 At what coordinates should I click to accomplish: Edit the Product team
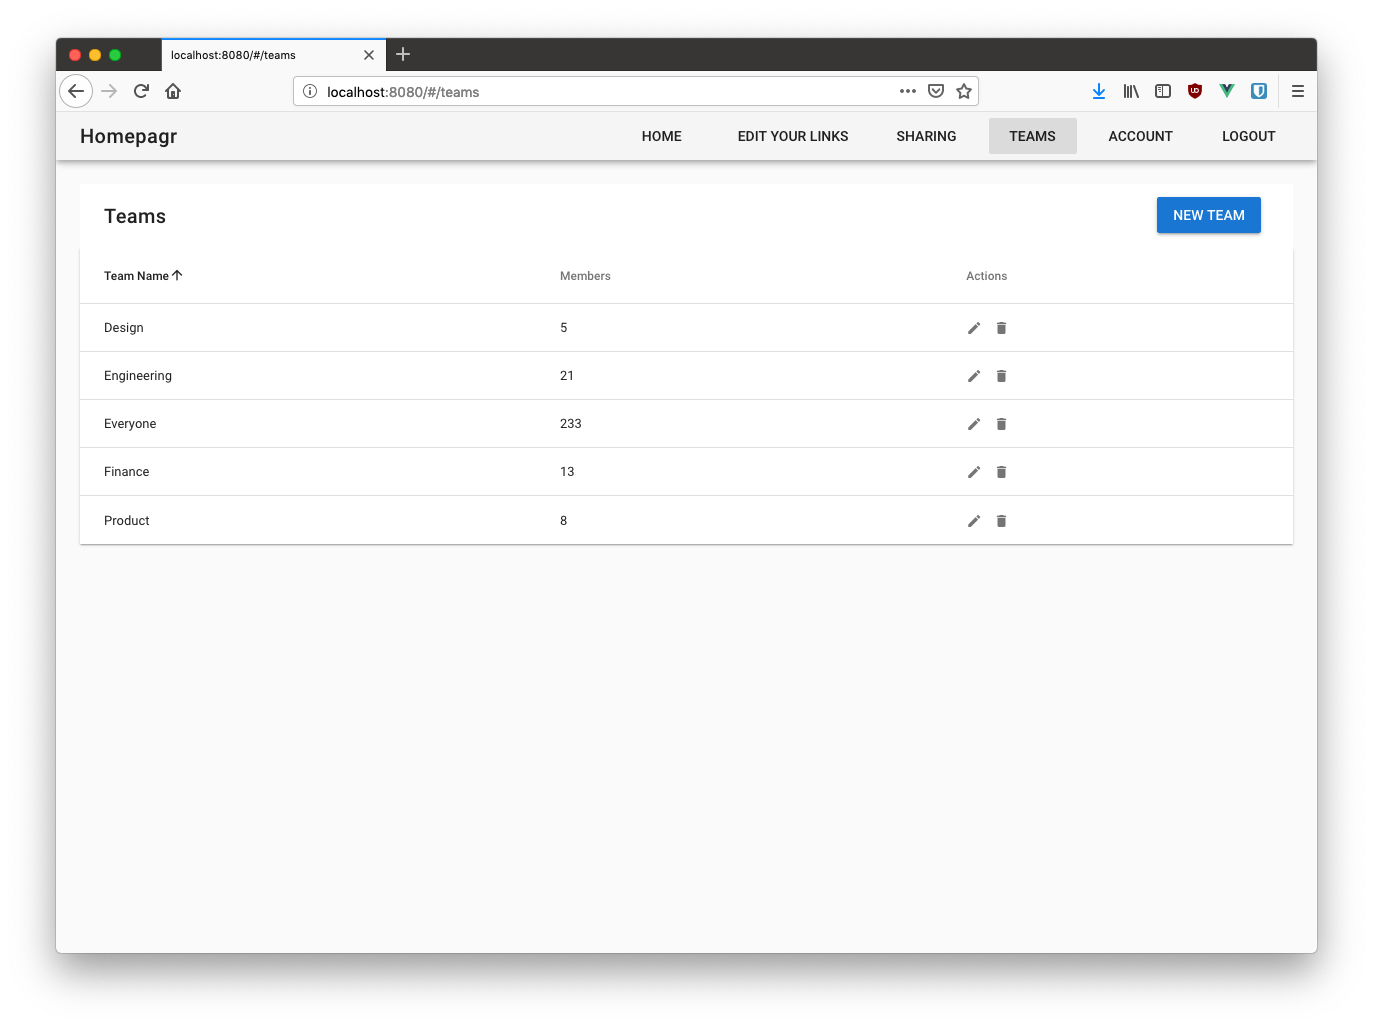point(974,521)
